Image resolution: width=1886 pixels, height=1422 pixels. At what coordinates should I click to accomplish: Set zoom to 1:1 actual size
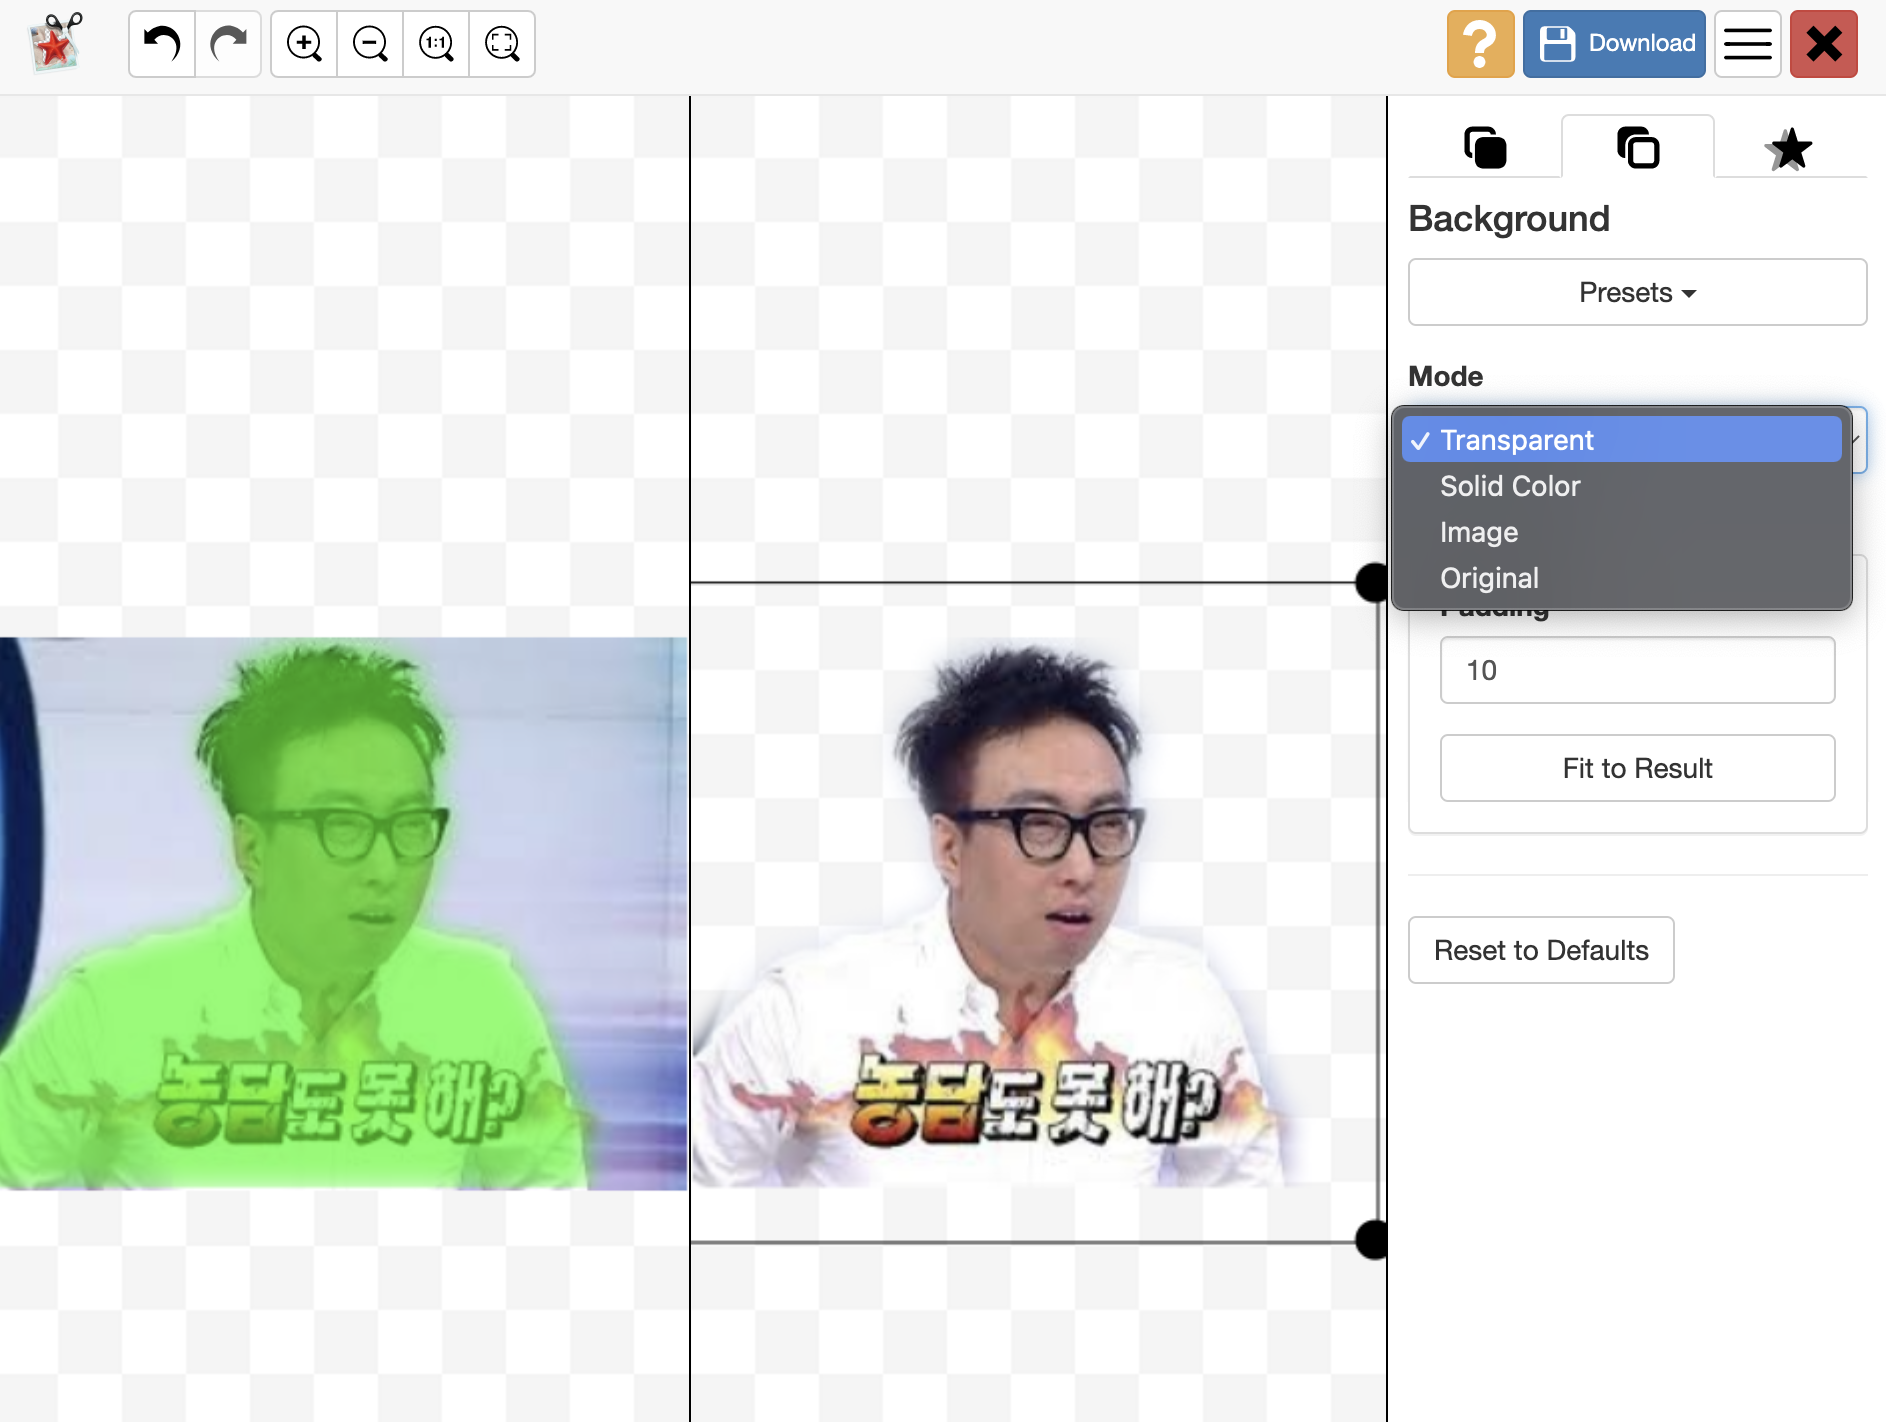[x=436, y=44]
